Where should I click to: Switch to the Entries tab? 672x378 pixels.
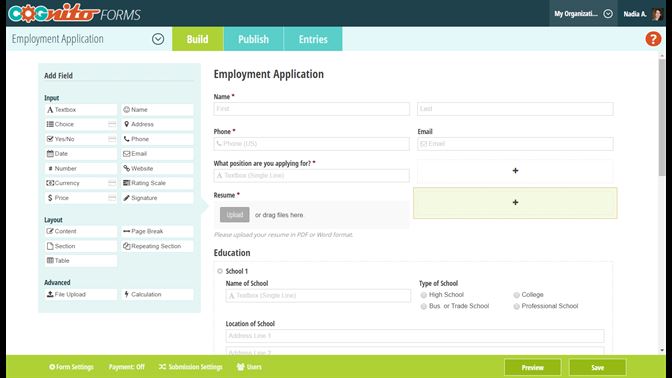pyautogui.click(x=313, y=39)
